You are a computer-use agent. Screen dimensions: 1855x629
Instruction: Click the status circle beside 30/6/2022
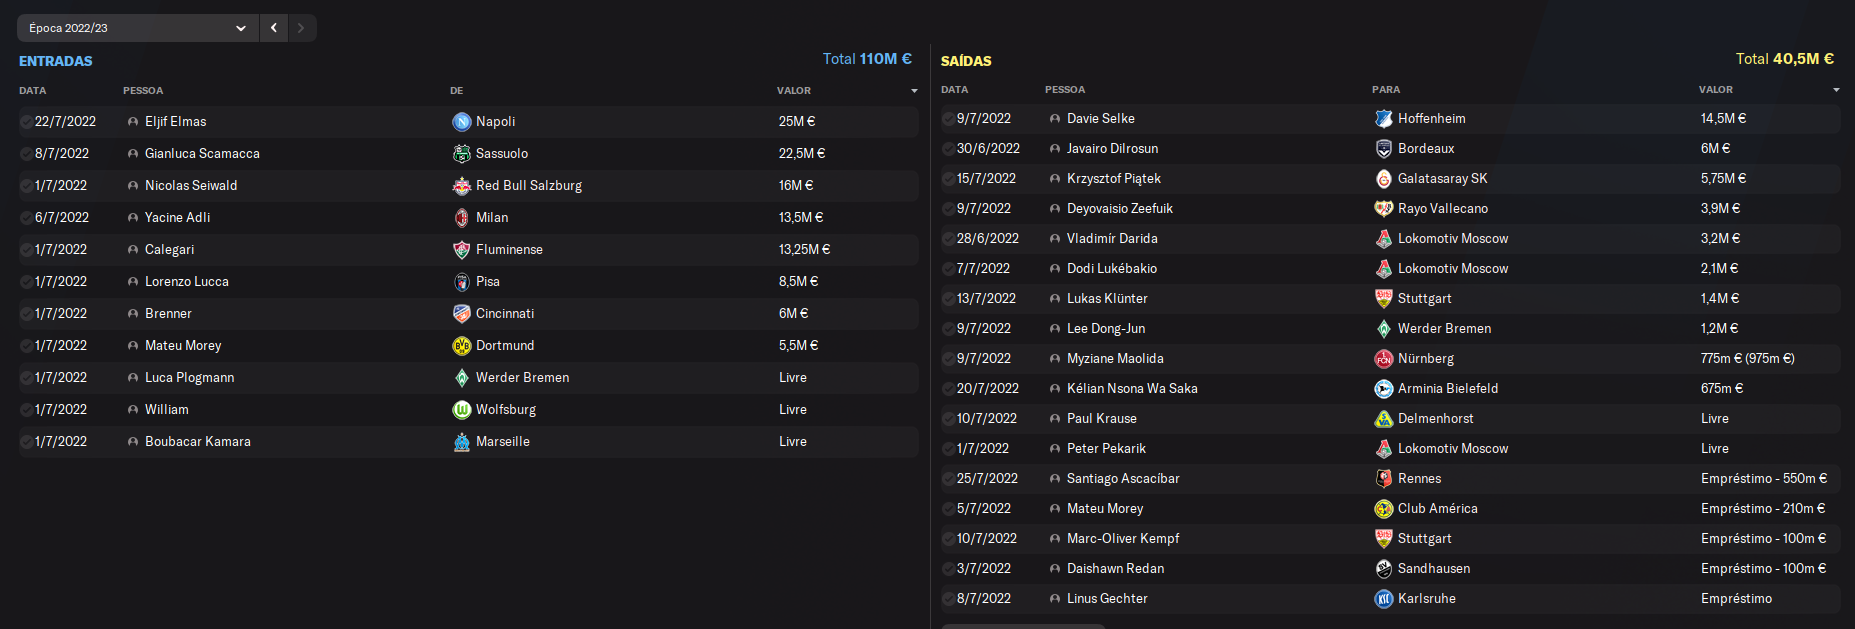click(x=948, y=149)
